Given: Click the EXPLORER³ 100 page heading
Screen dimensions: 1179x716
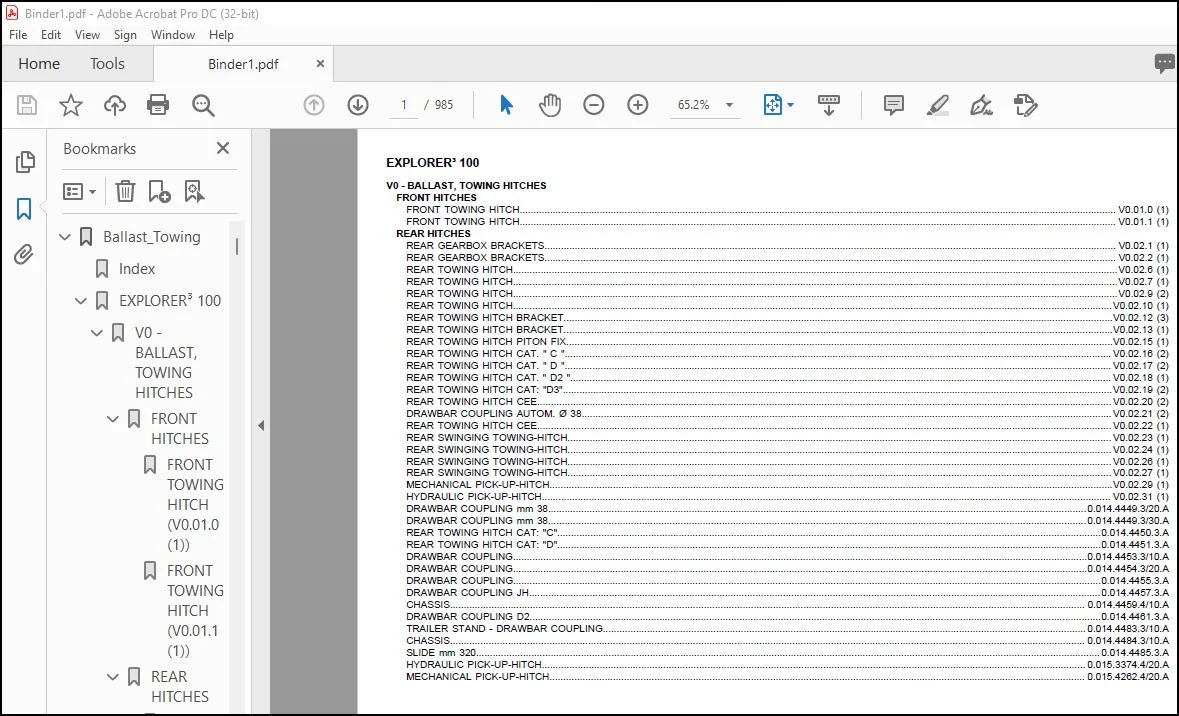Looking at the screenshot, I should (x=432, y=162).
